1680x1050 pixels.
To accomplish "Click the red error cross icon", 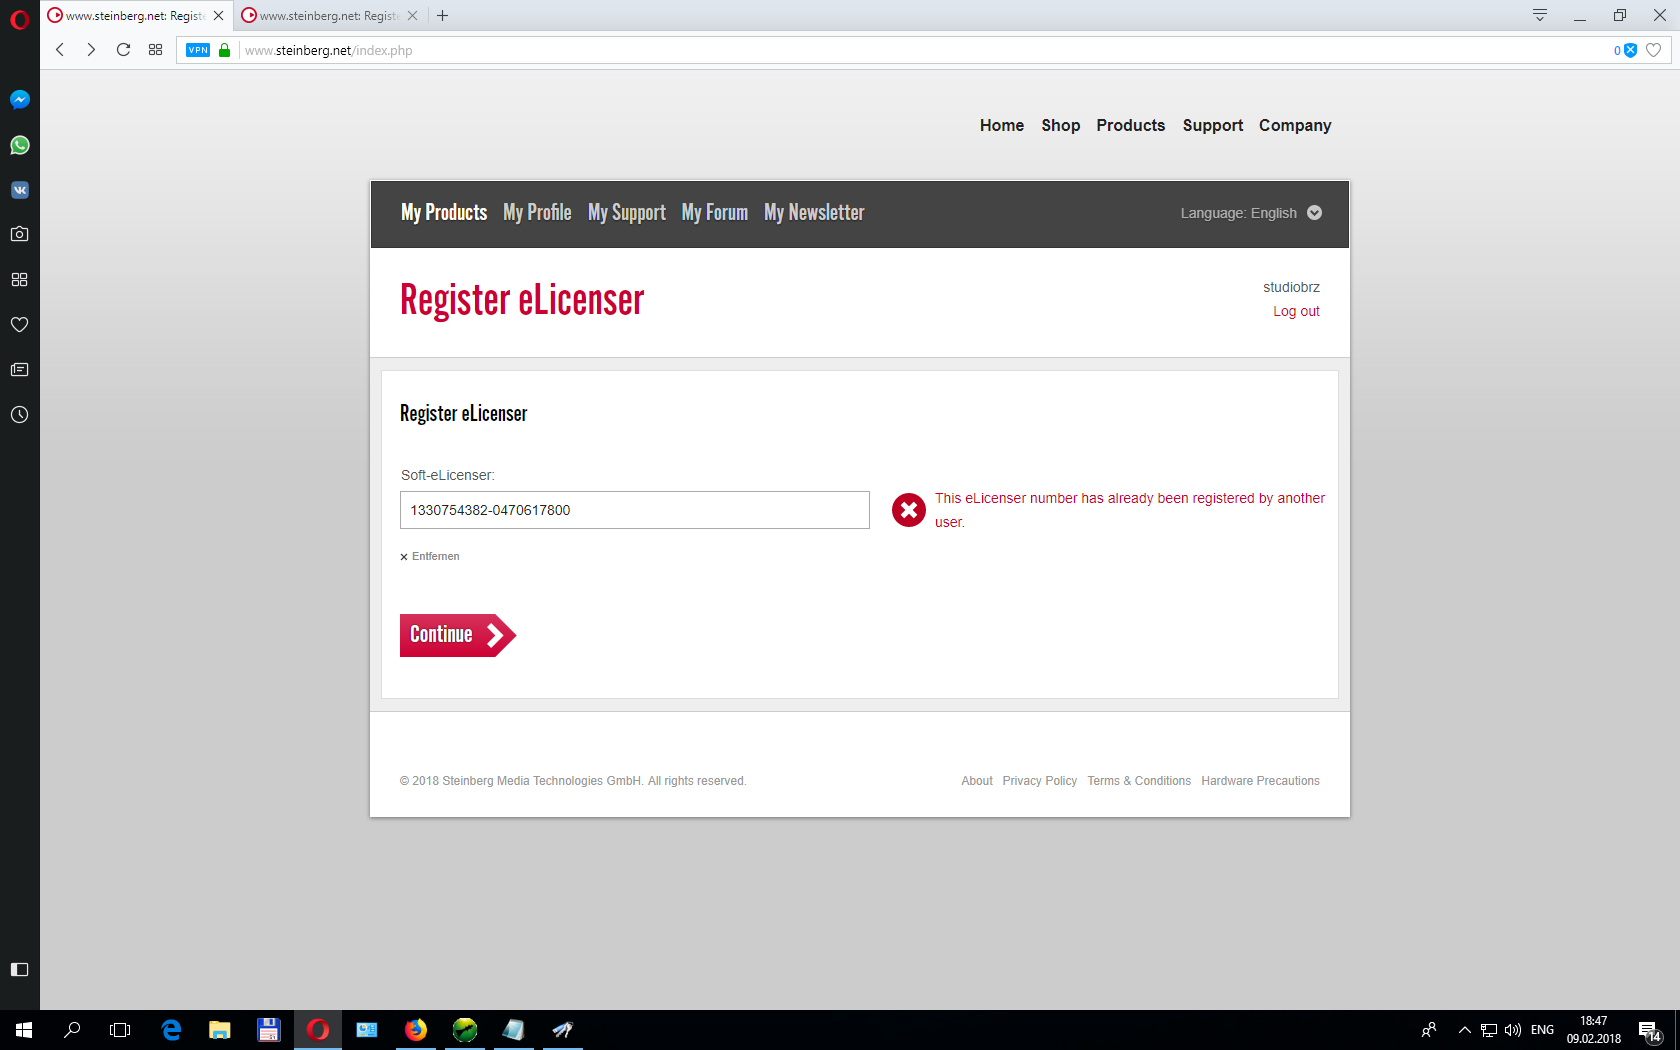I will click(x=909, y=510).
